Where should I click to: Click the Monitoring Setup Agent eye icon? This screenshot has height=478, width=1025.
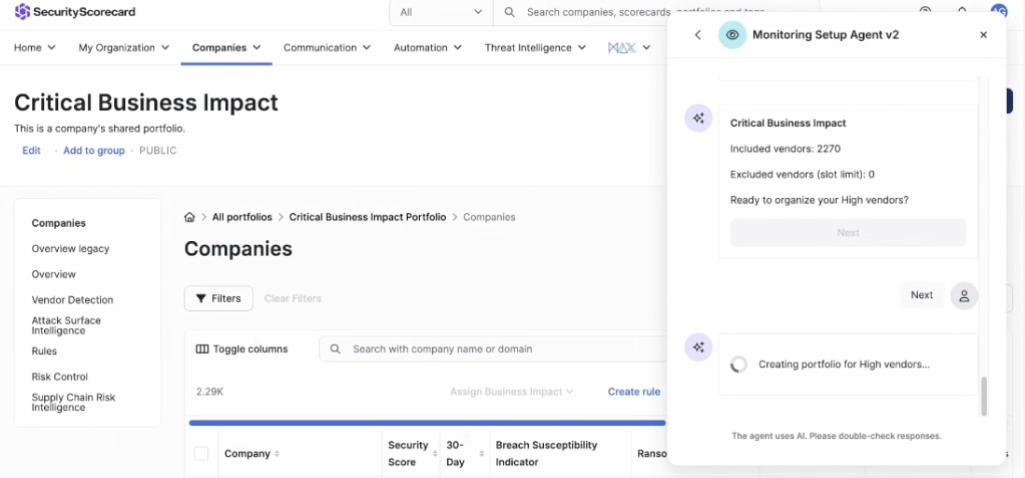(x=732, y=35)
